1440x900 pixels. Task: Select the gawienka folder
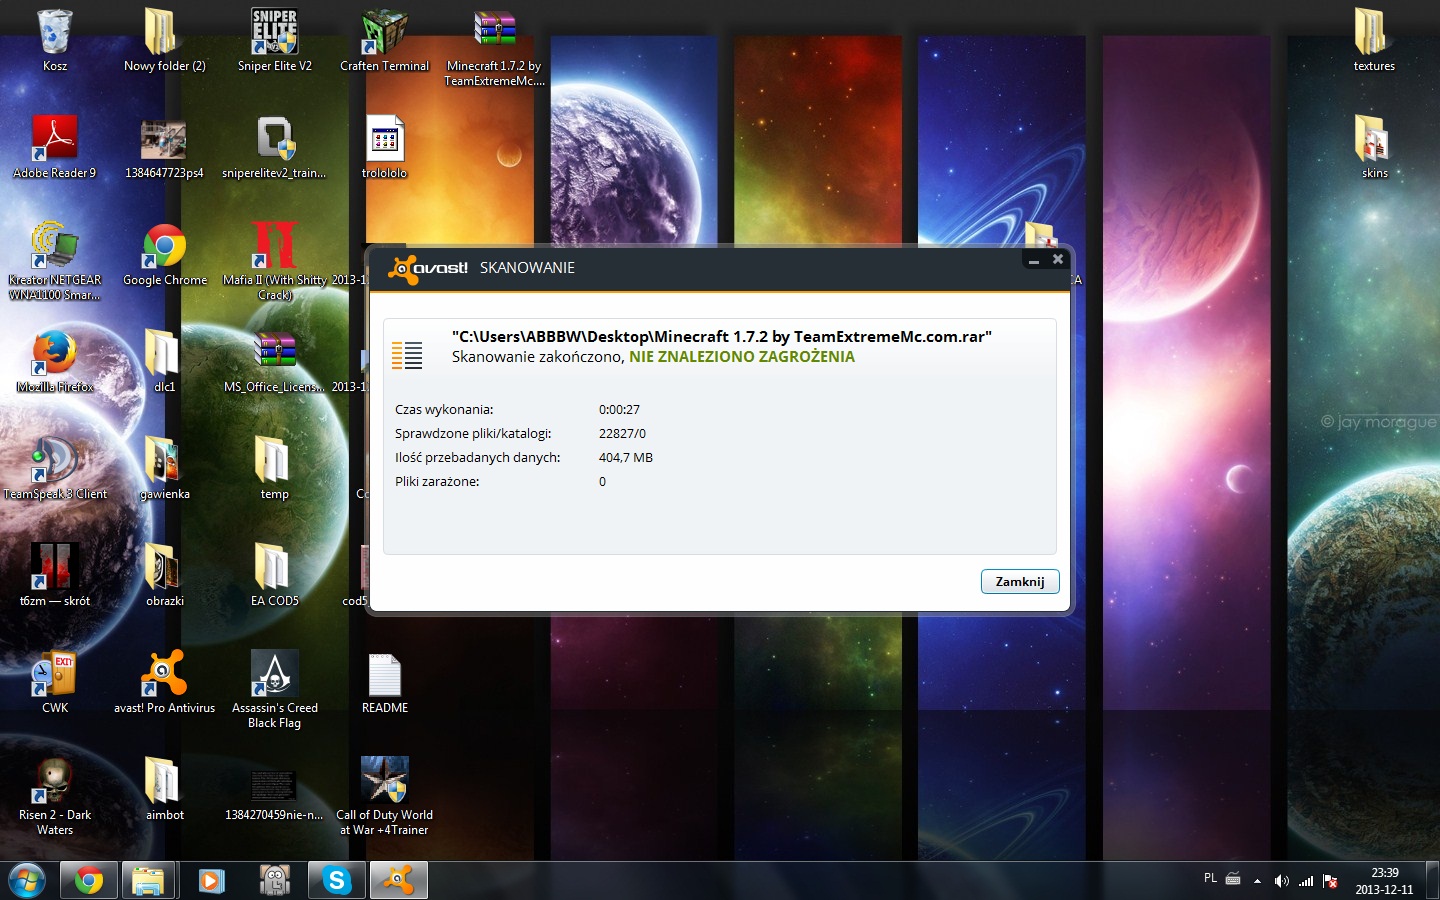tap(164, 469)
